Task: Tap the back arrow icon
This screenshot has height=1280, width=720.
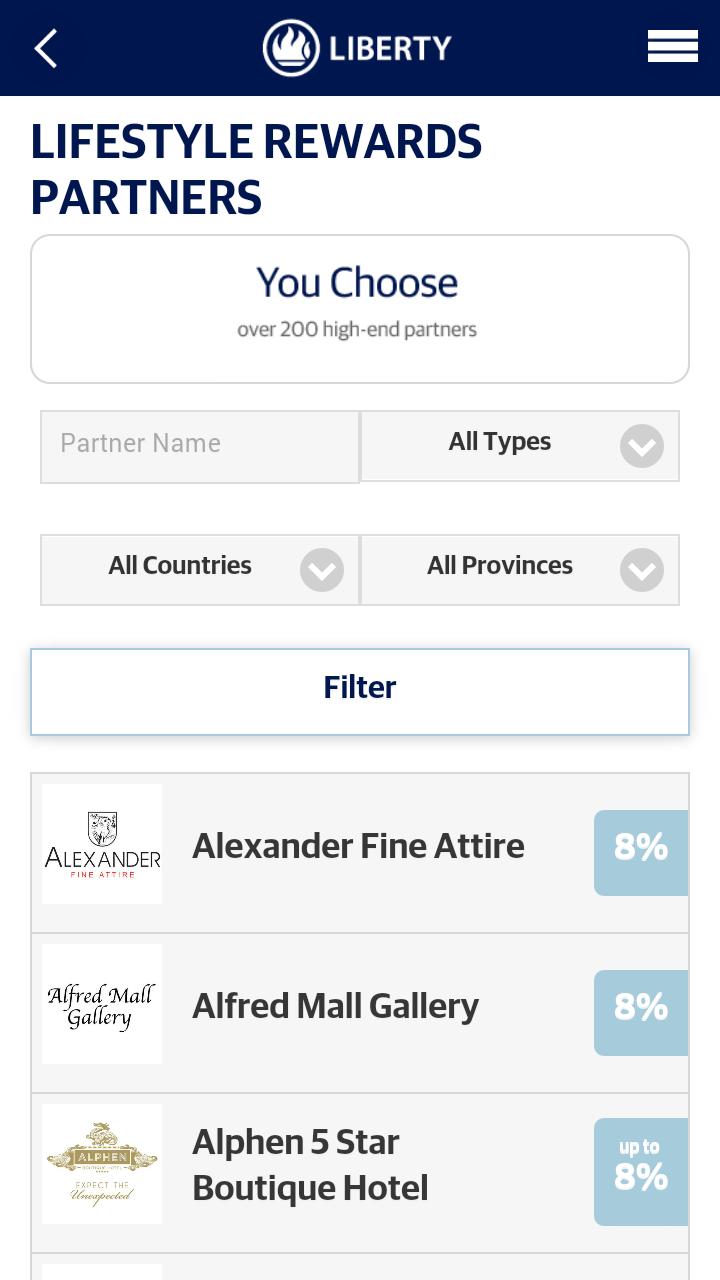Action: coord(46,48)
